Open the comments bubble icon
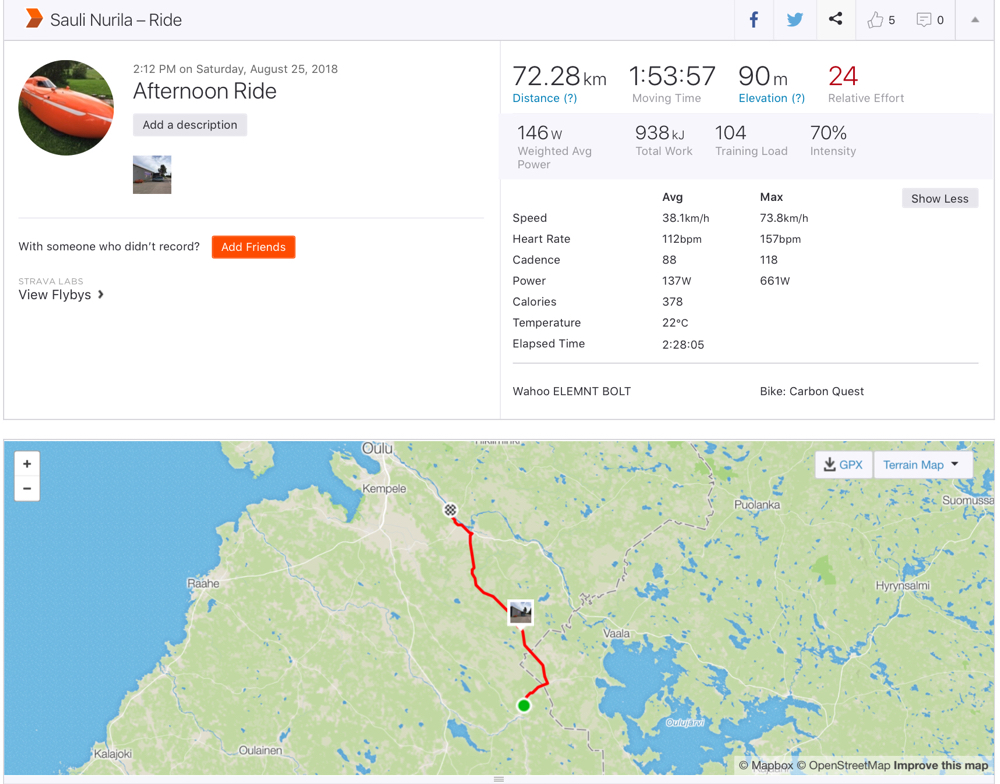The width and height of the screenshot is (1000, 784). (x=924, y=20)
